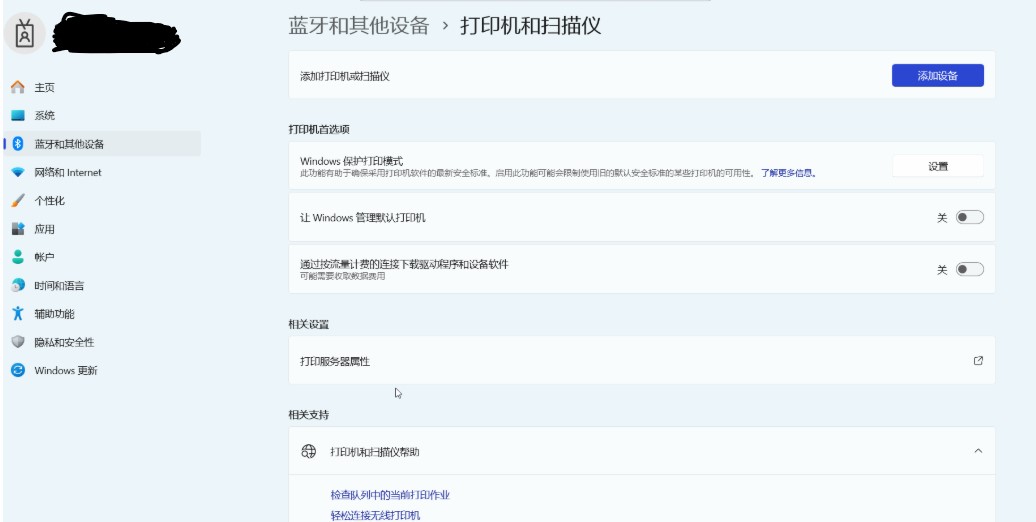Click the 个性化 paintbrush icon
Screen dimensions: 1036x522
click(18, 201)
